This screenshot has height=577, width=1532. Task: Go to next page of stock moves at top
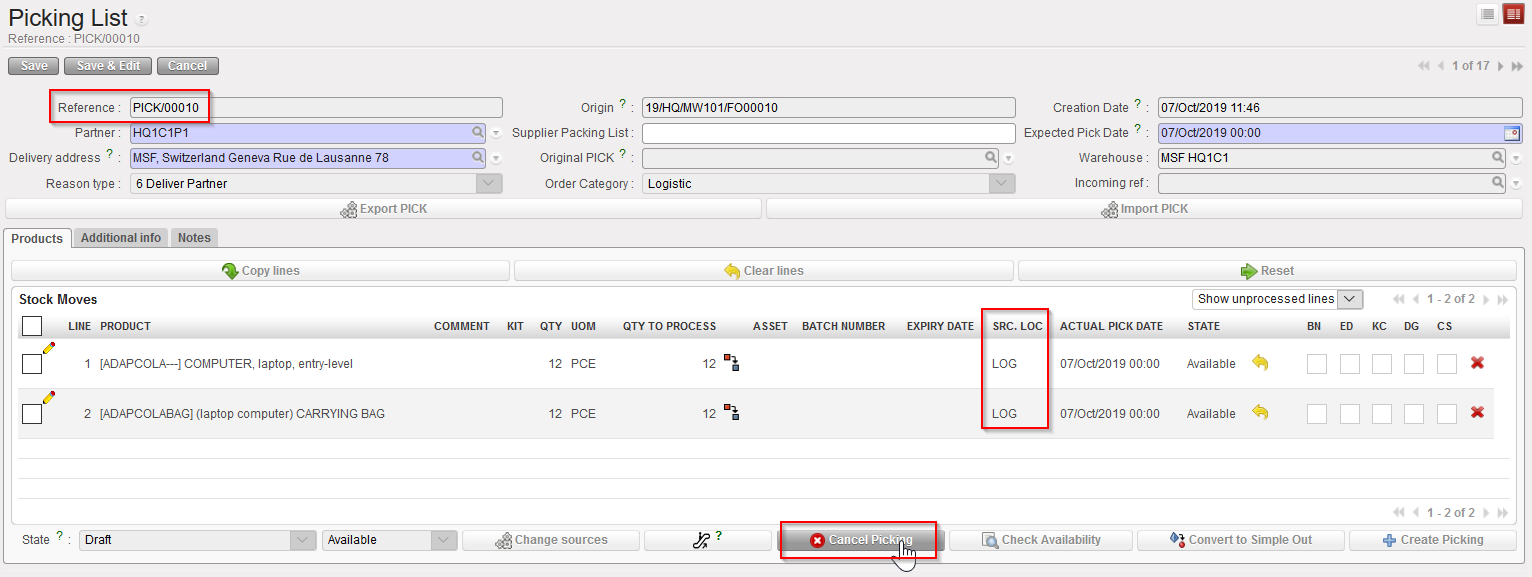pos(1487,299)
